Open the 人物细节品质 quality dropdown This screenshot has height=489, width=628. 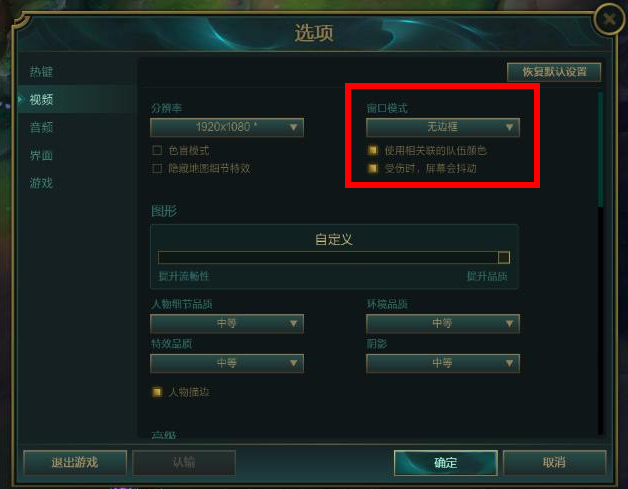coord(227,323)
